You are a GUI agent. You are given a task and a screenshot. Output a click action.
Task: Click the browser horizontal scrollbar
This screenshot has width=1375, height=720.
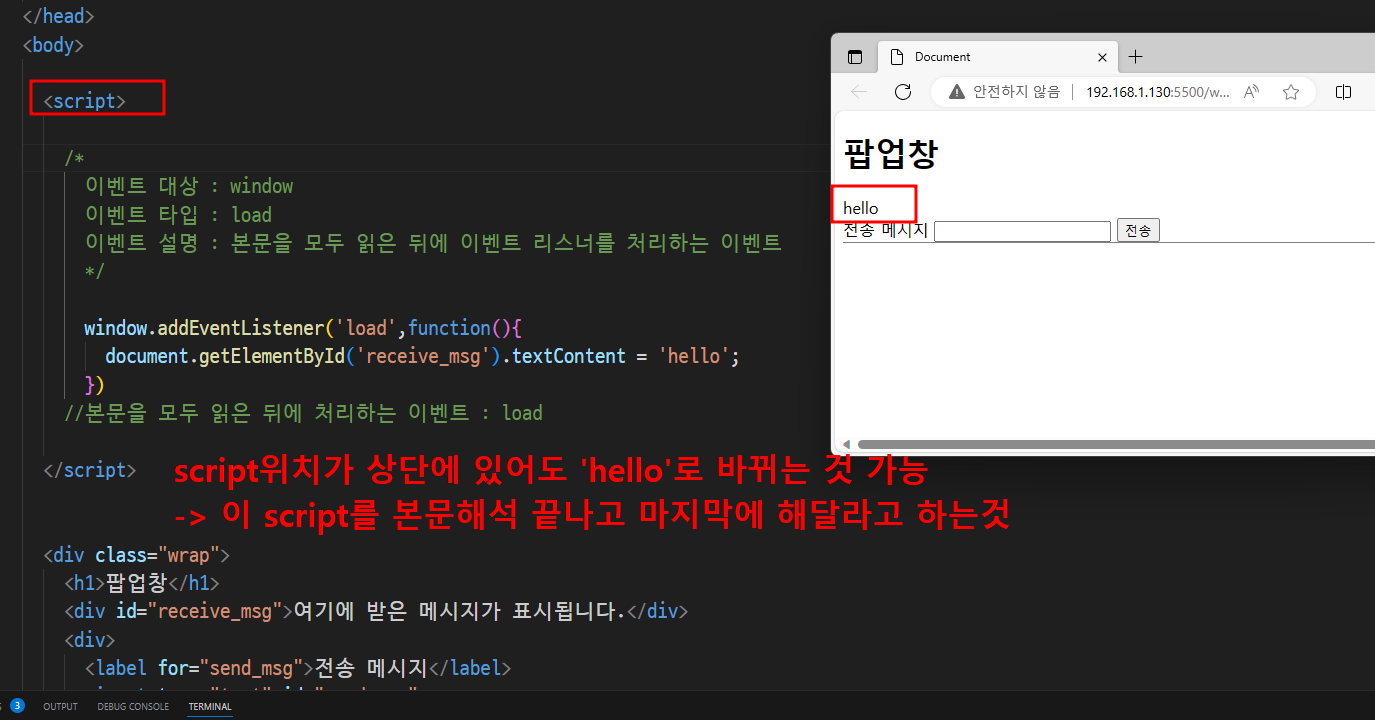1116,445
